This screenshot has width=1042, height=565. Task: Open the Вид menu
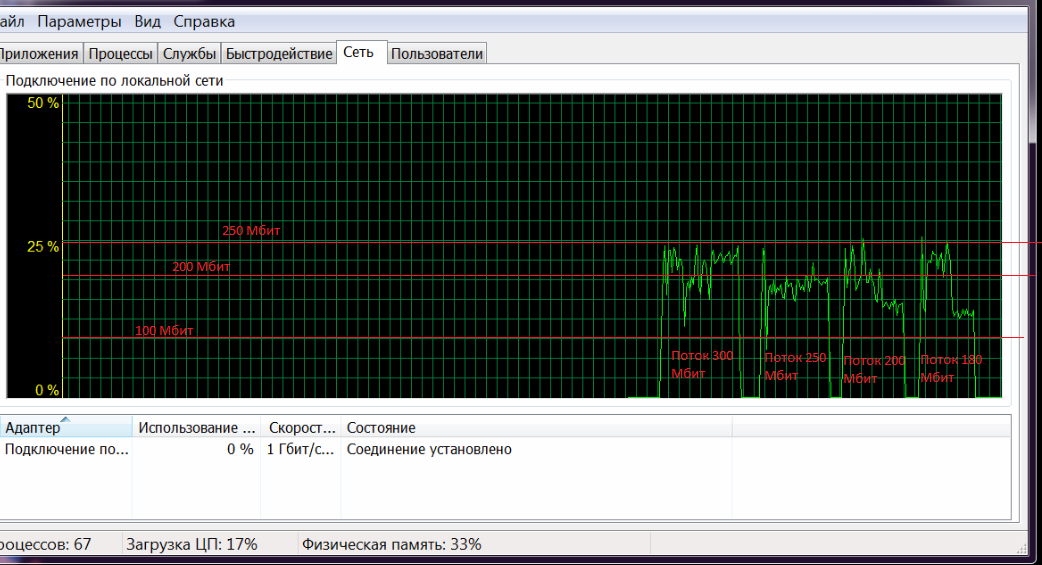pos(147,21)
